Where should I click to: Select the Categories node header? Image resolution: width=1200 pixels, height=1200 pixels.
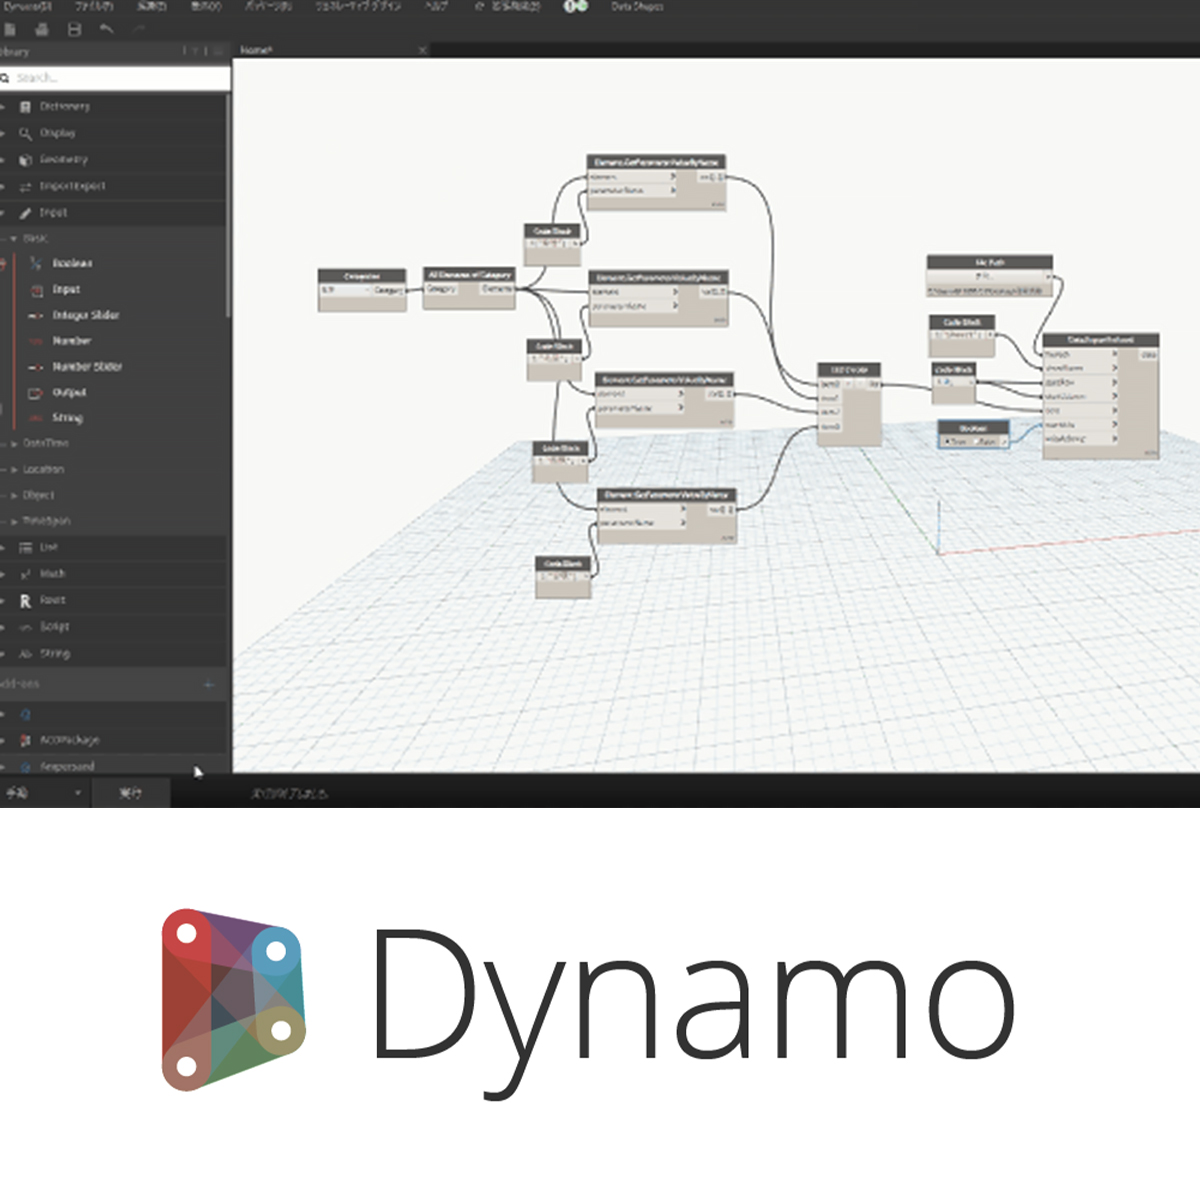[362, 276]
